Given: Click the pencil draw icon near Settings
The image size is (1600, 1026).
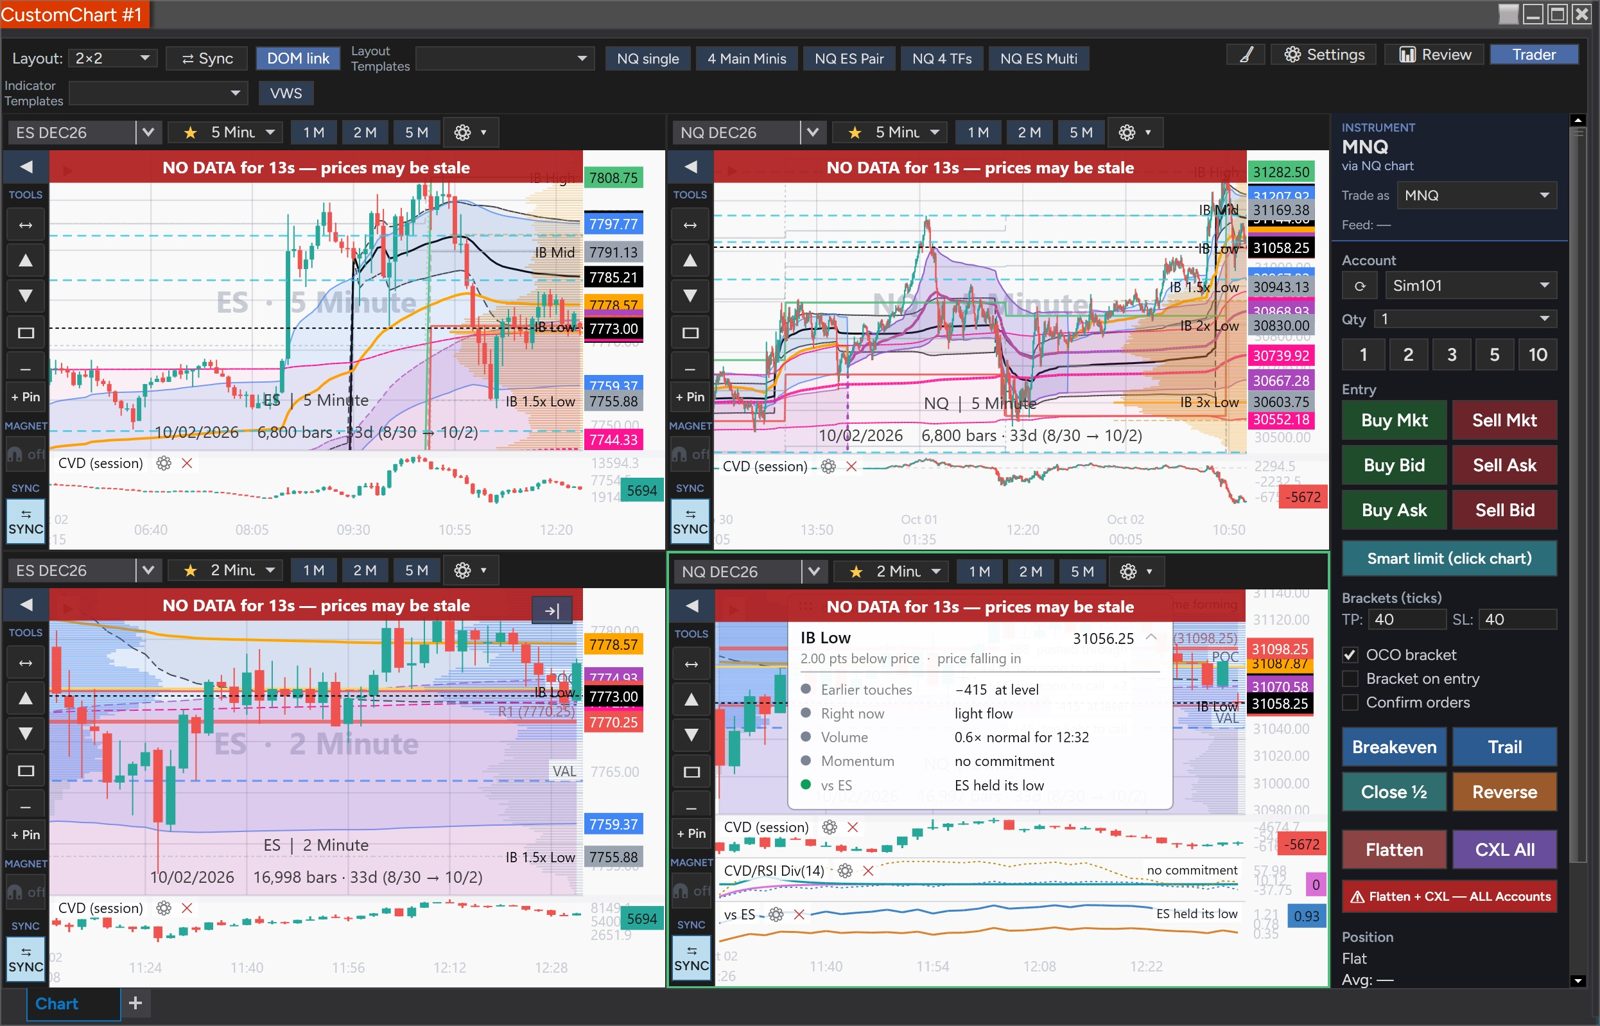Looking at the screenshot, I should click(x=1246, y=55).
